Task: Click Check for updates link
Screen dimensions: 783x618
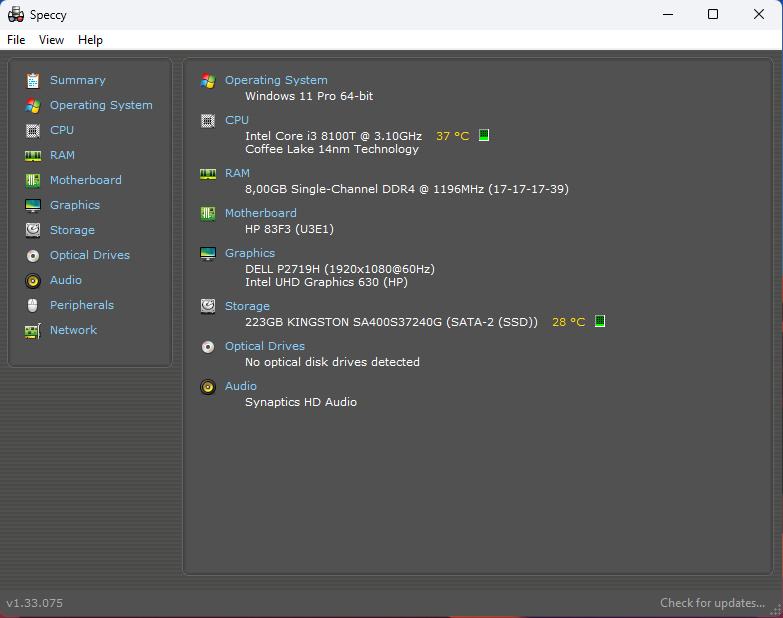Action: pos(713,603)
